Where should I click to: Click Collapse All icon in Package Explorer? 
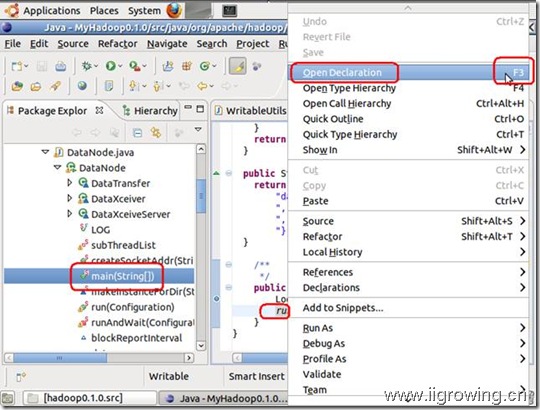[x=137, y=133]
